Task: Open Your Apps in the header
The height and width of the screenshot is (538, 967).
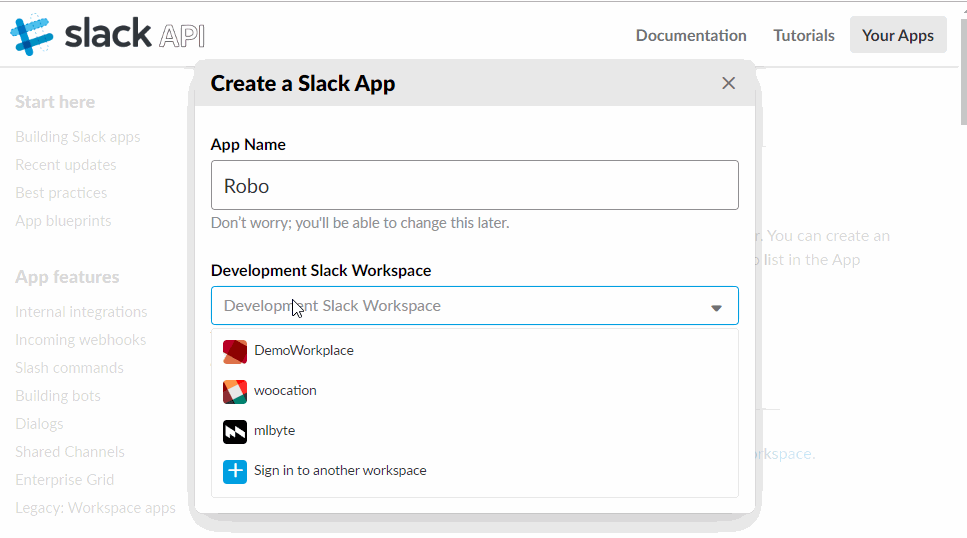Action: (x=897, y=35)
